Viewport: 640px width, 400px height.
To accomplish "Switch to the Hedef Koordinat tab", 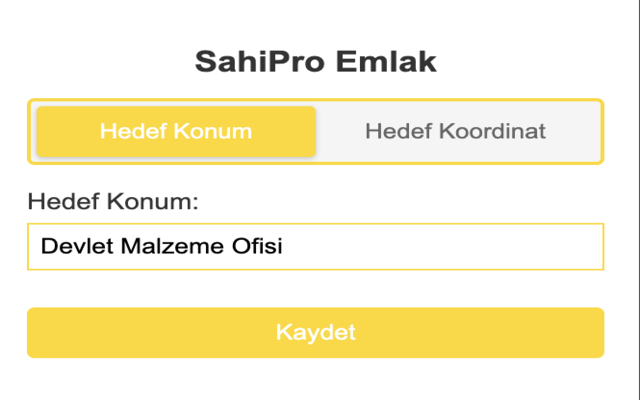I will [x=456, y=131].
